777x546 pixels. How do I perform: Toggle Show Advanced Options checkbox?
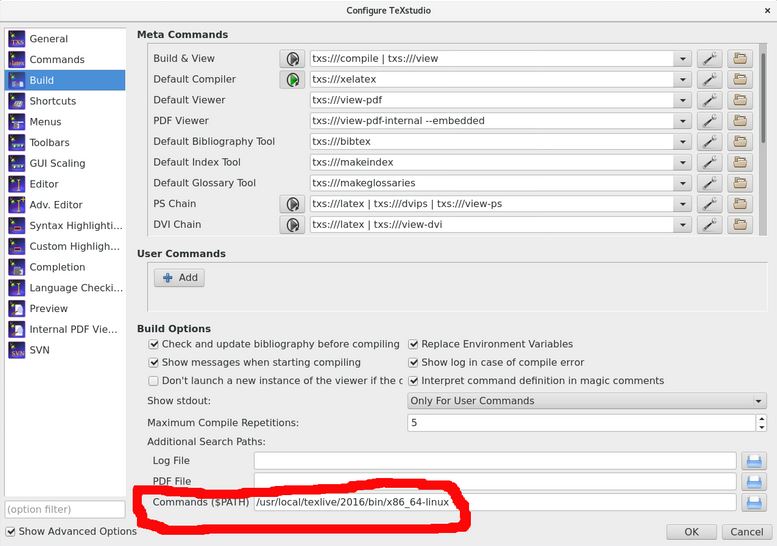point(11,532)
